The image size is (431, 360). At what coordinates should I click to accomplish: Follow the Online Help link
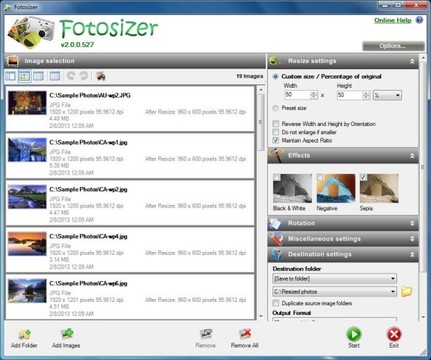pos(393,20)
